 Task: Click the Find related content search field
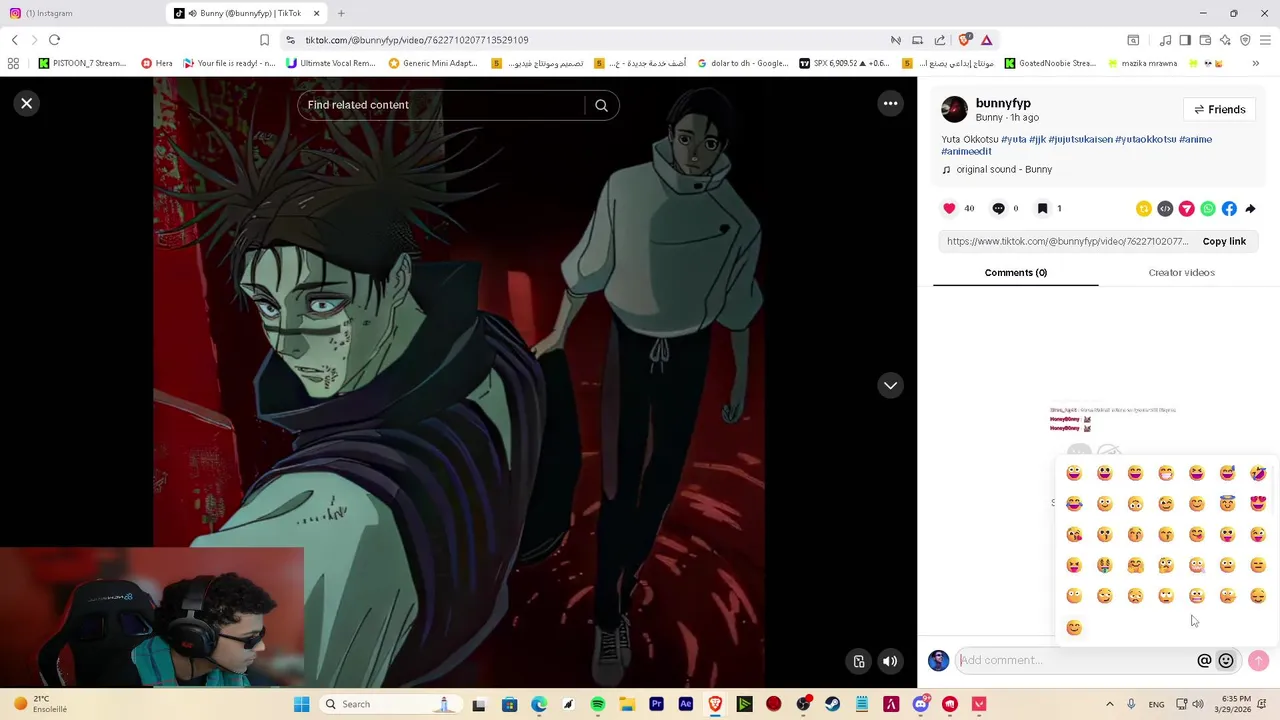(440, 105)
